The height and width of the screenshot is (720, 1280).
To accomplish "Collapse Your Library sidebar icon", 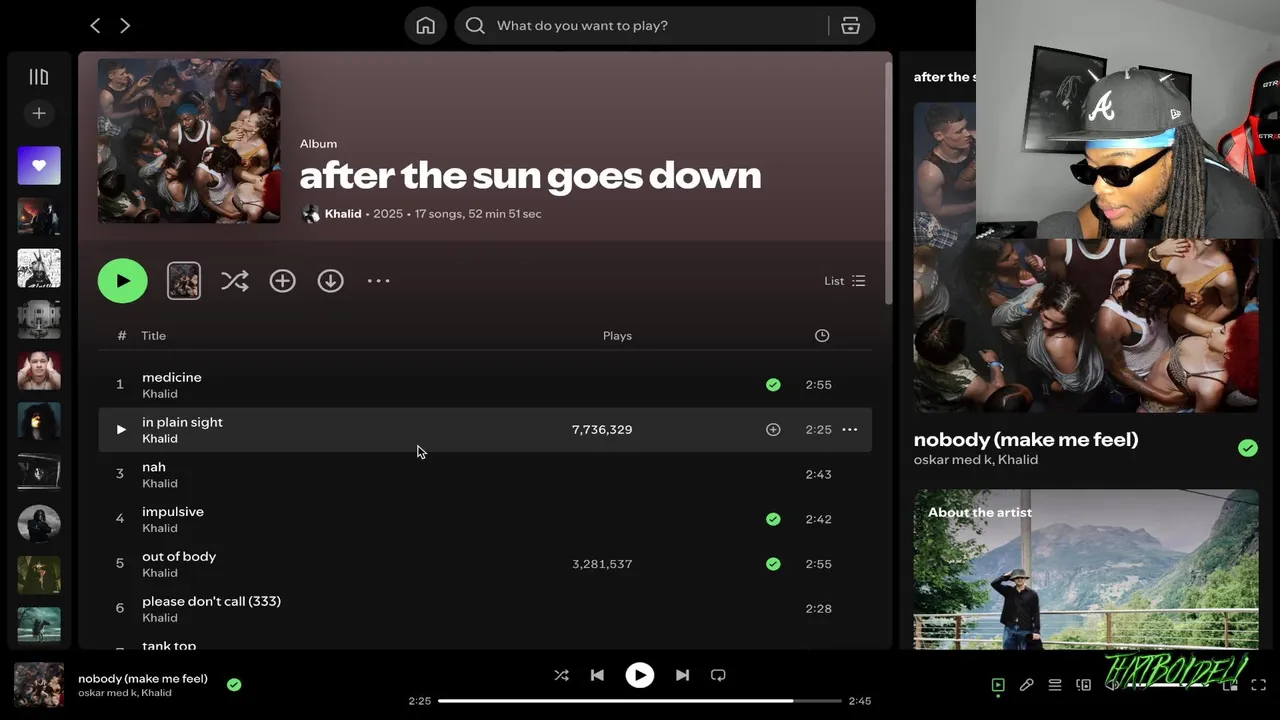I will pyautogui.click(x=39, y=77).
